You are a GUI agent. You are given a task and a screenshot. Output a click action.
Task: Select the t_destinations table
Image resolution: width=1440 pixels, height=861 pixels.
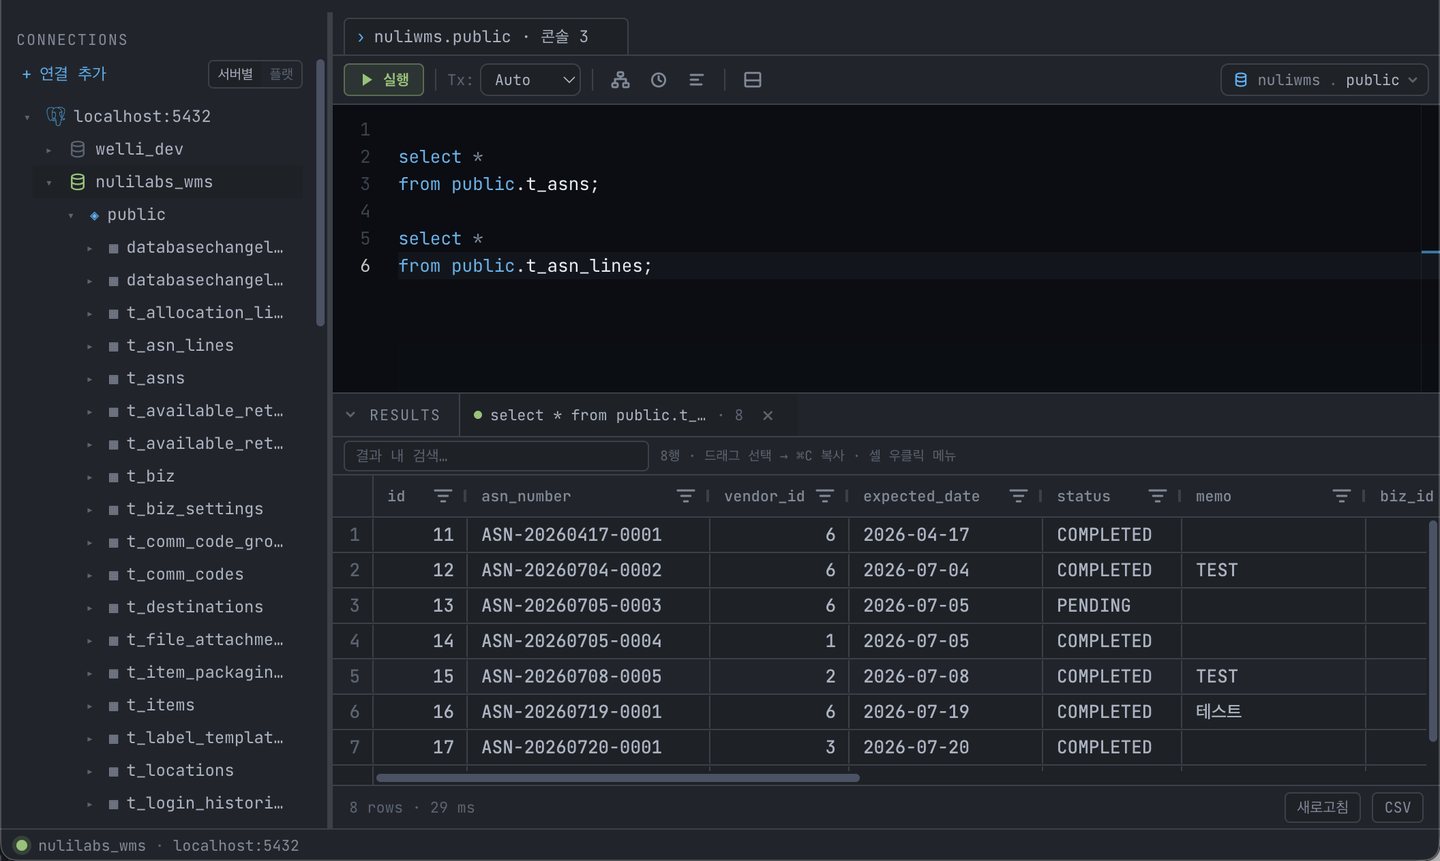[194, 607]
